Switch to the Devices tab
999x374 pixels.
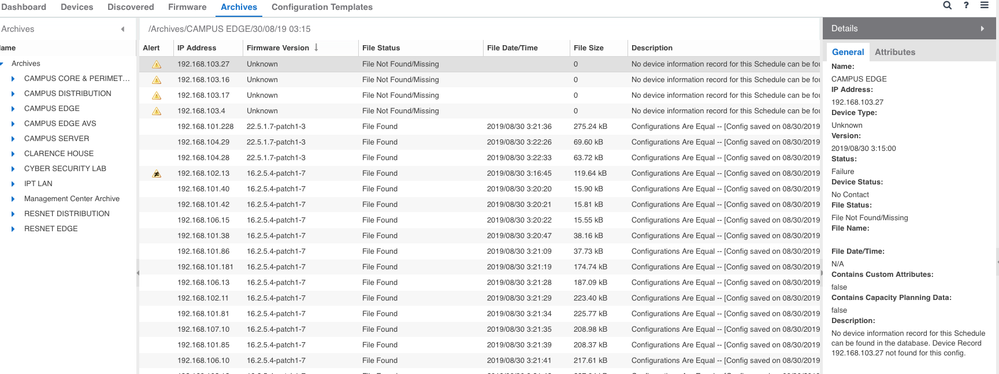76,7
